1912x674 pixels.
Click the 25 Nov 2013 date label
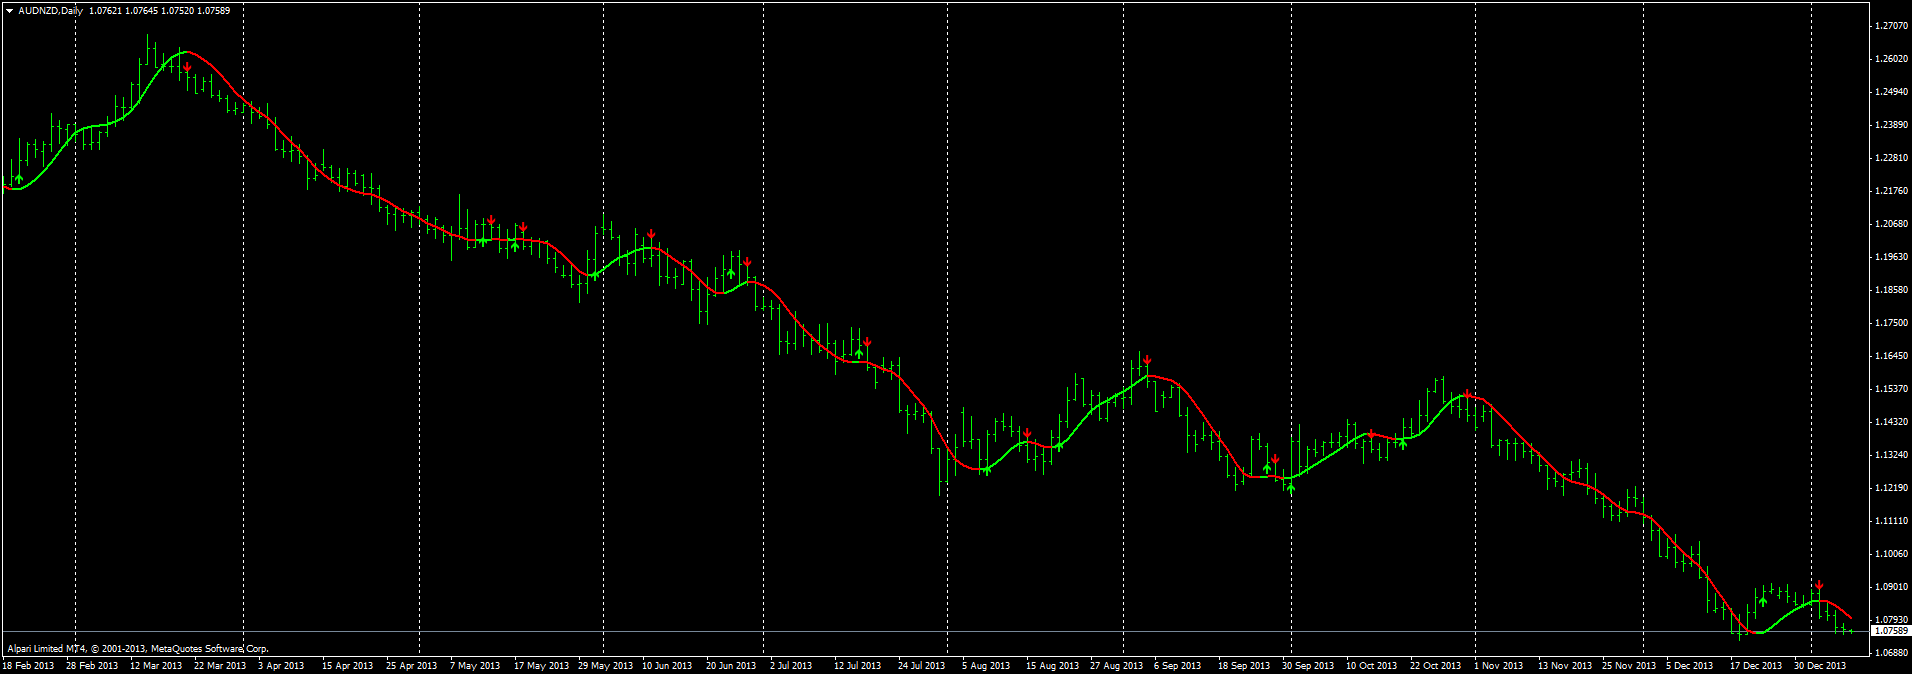[1629, 666]
